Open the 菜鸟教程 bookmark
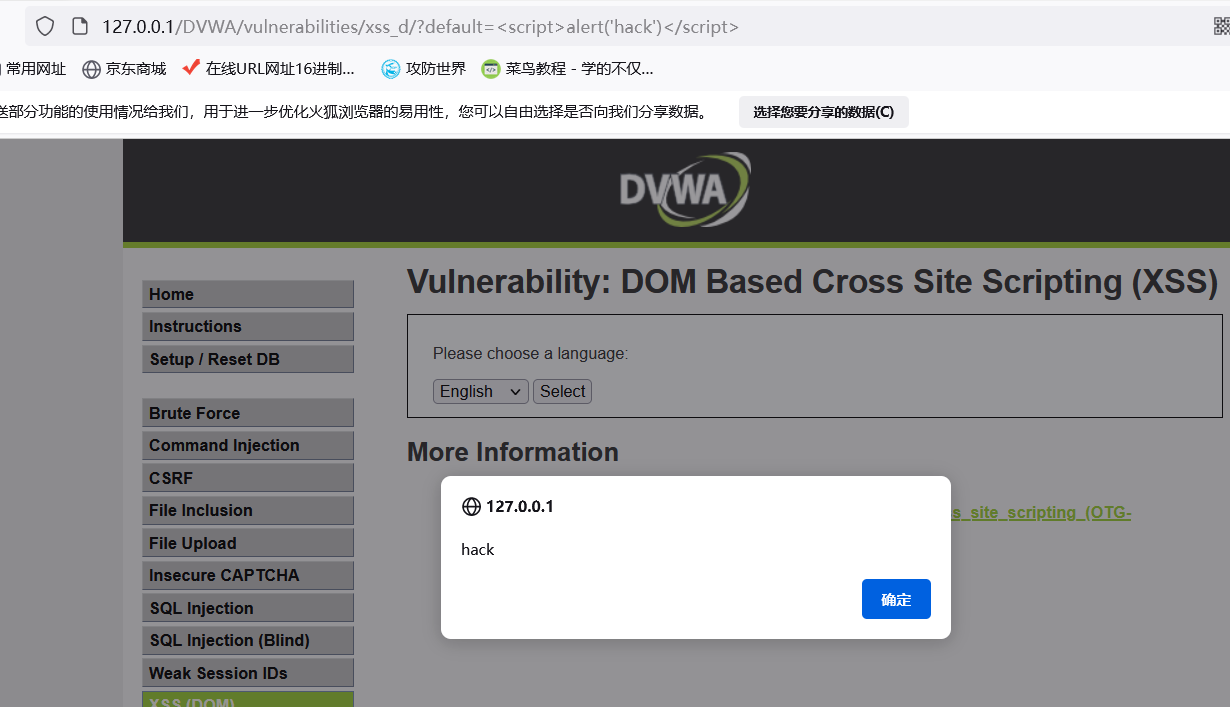Screen dimensions: 1230x707 (x=567, y=69)
